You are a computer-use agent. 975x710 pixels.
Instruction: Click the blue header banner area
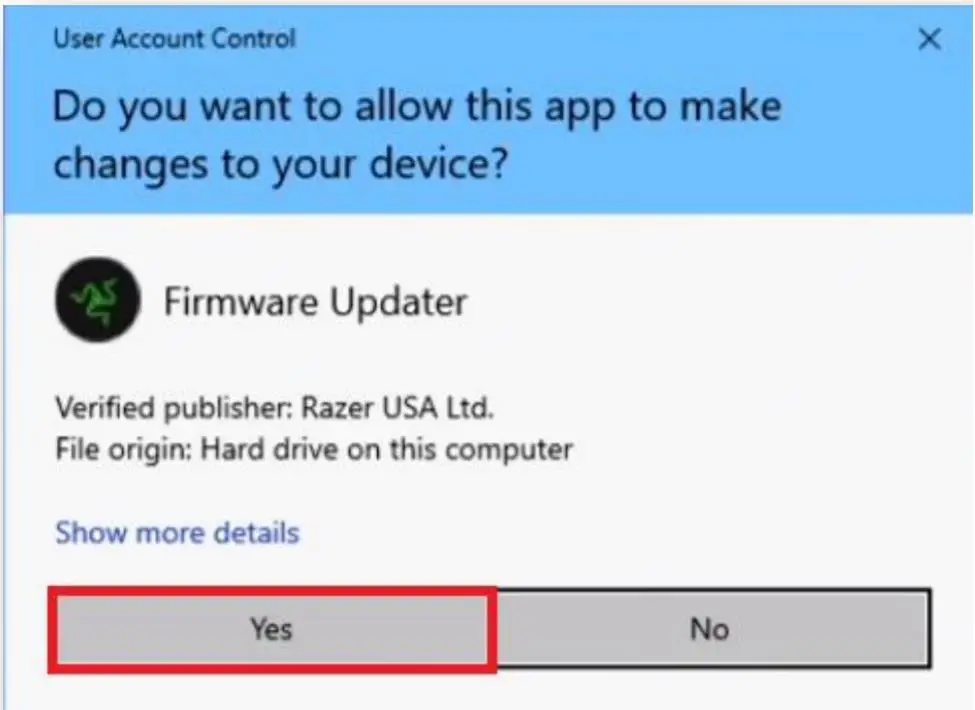tap(488, 109)
